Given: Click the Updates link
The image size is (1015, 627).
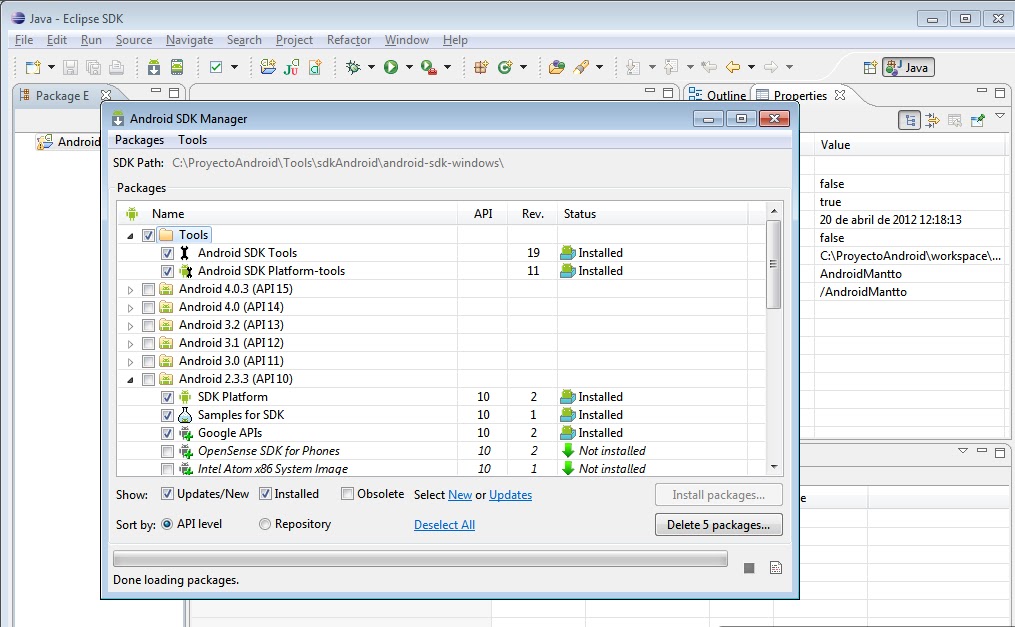Looking at the screenshot, I should point(510,495).
